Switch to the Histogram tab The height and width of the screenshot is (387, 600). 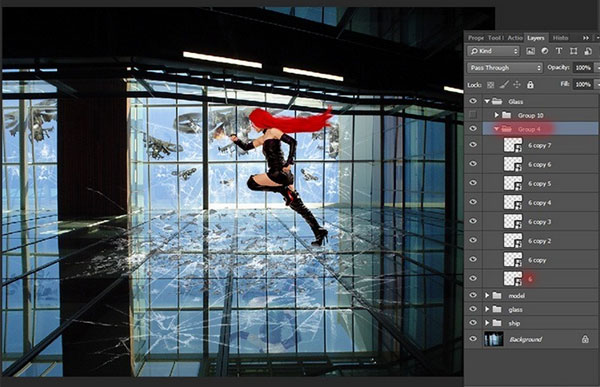pyautogui.click(x=560, y=38)
